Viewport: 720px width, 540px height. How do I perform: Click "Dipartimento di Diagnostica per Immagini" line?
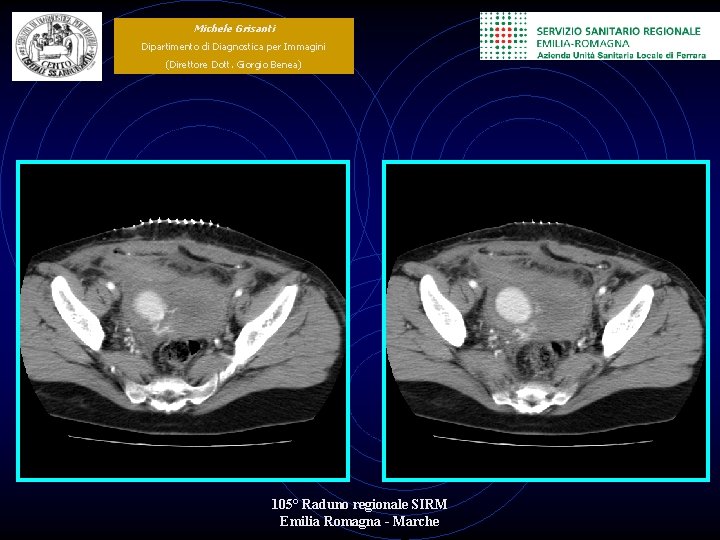point(233,46)
